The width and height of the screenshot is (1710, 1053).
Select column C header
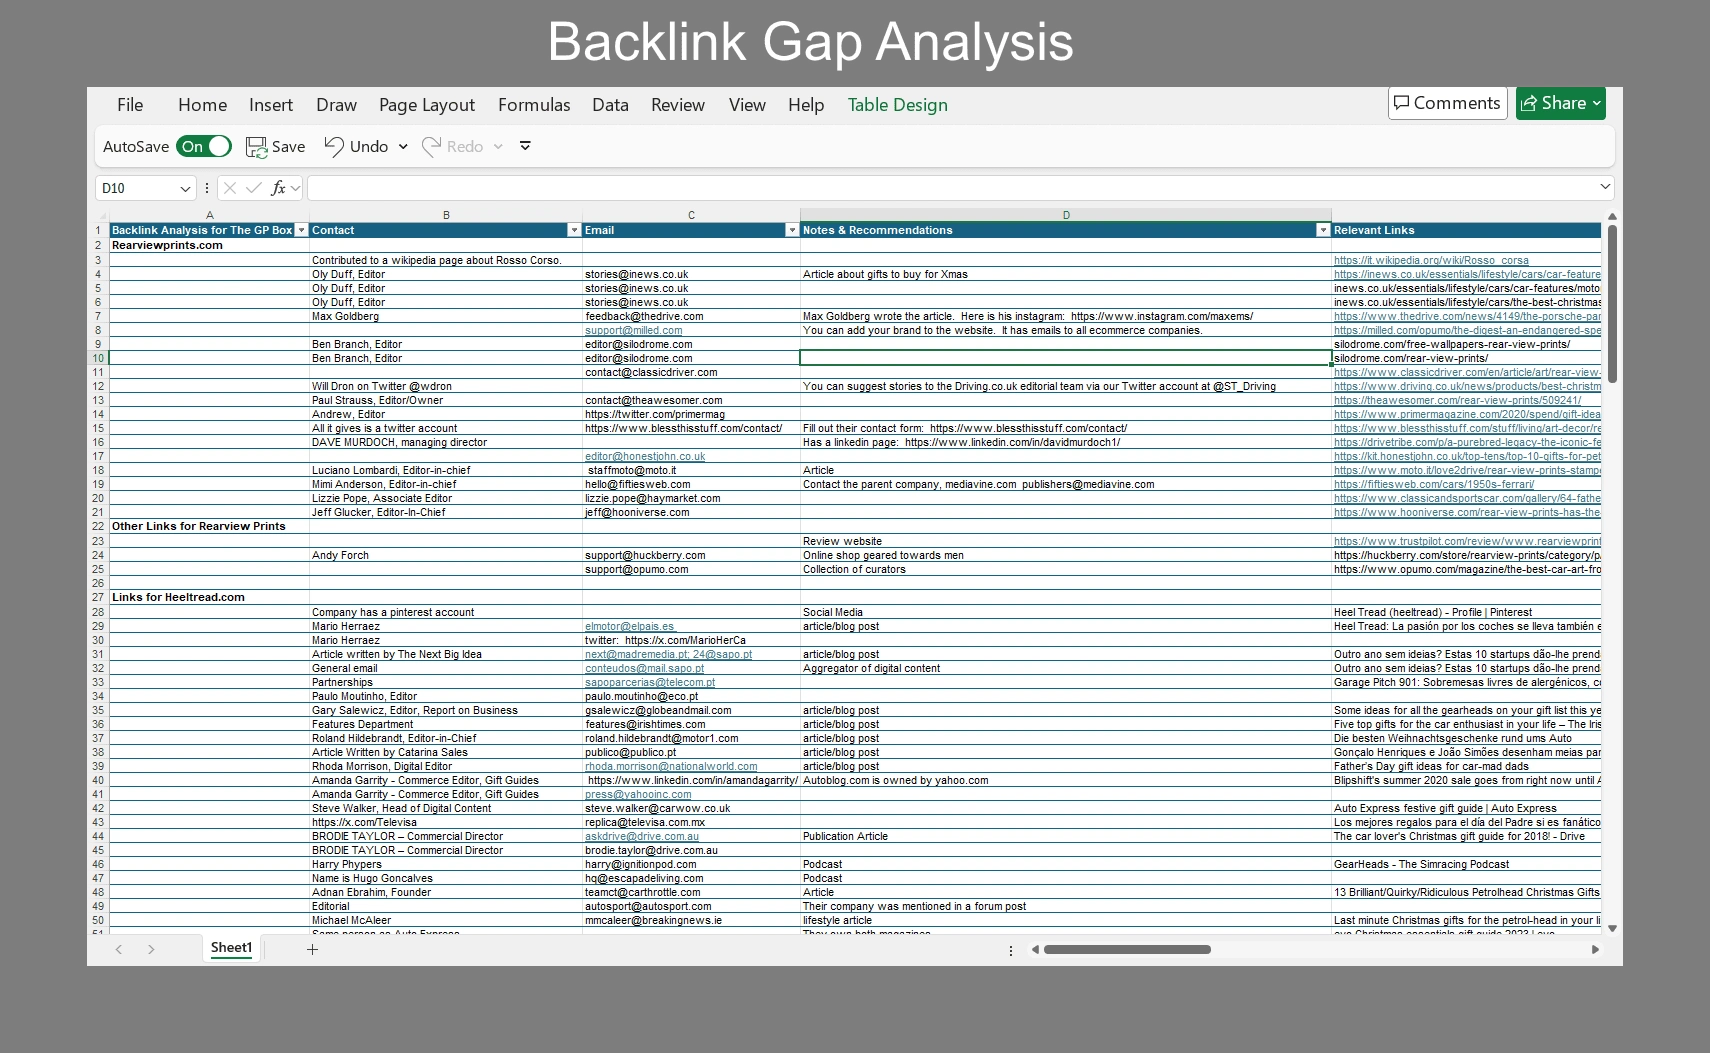[691, 215]
